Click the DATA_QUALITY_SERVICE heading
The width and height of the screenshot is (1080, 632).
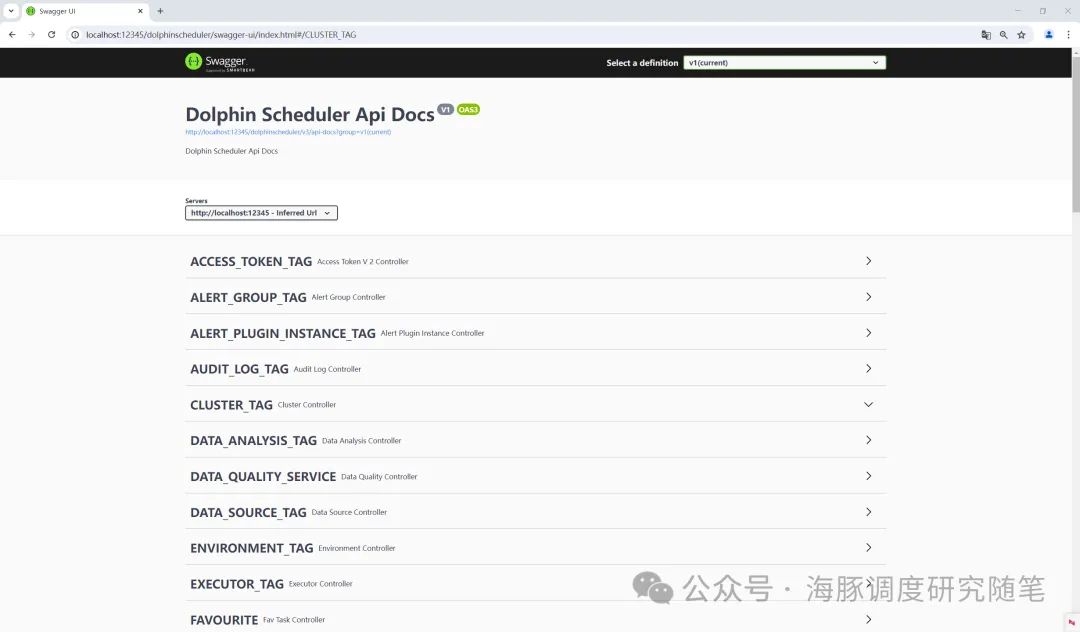click(263, 476)
